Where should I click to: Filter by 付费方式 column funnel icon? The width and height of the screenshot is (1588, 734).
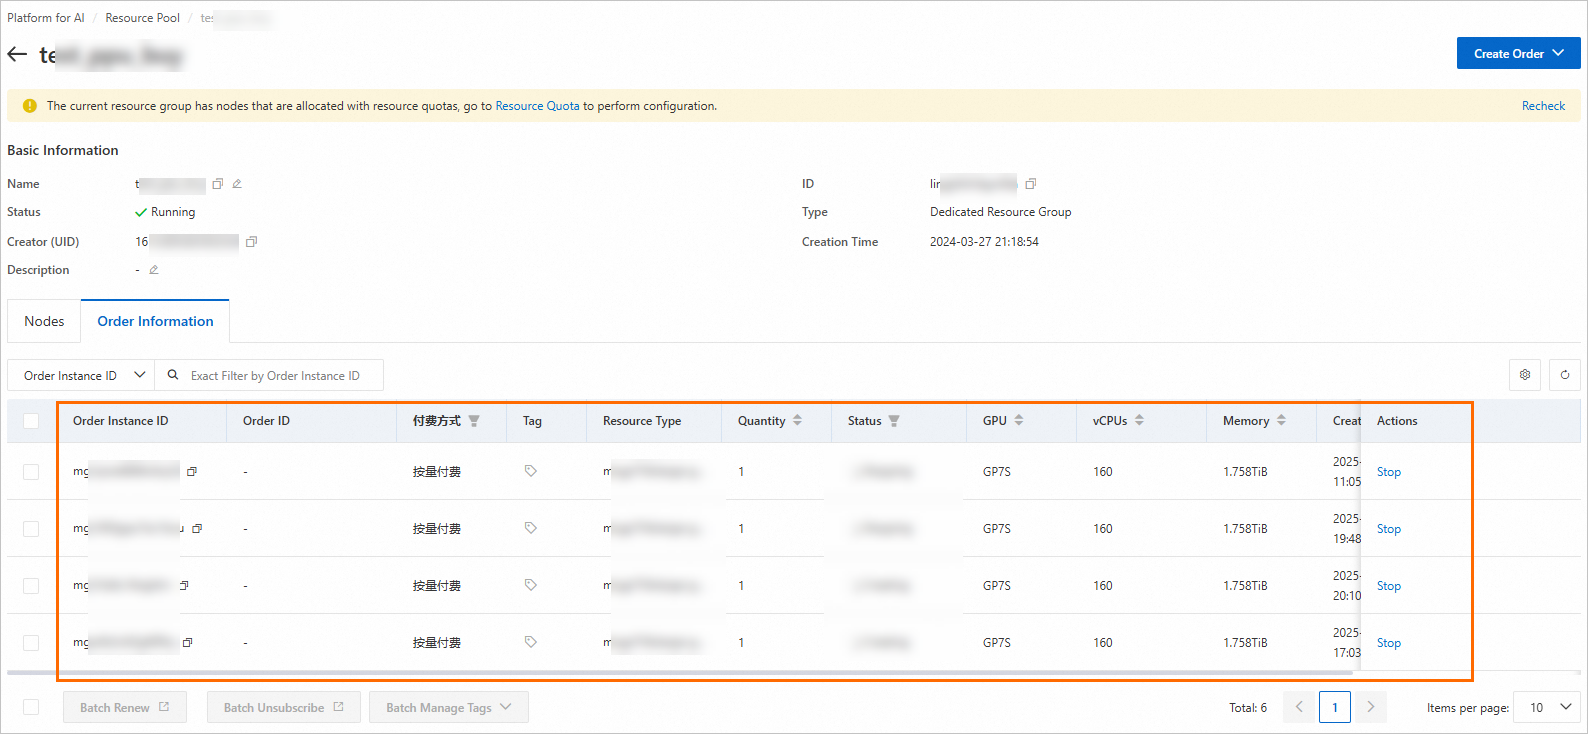coord(474,421)
